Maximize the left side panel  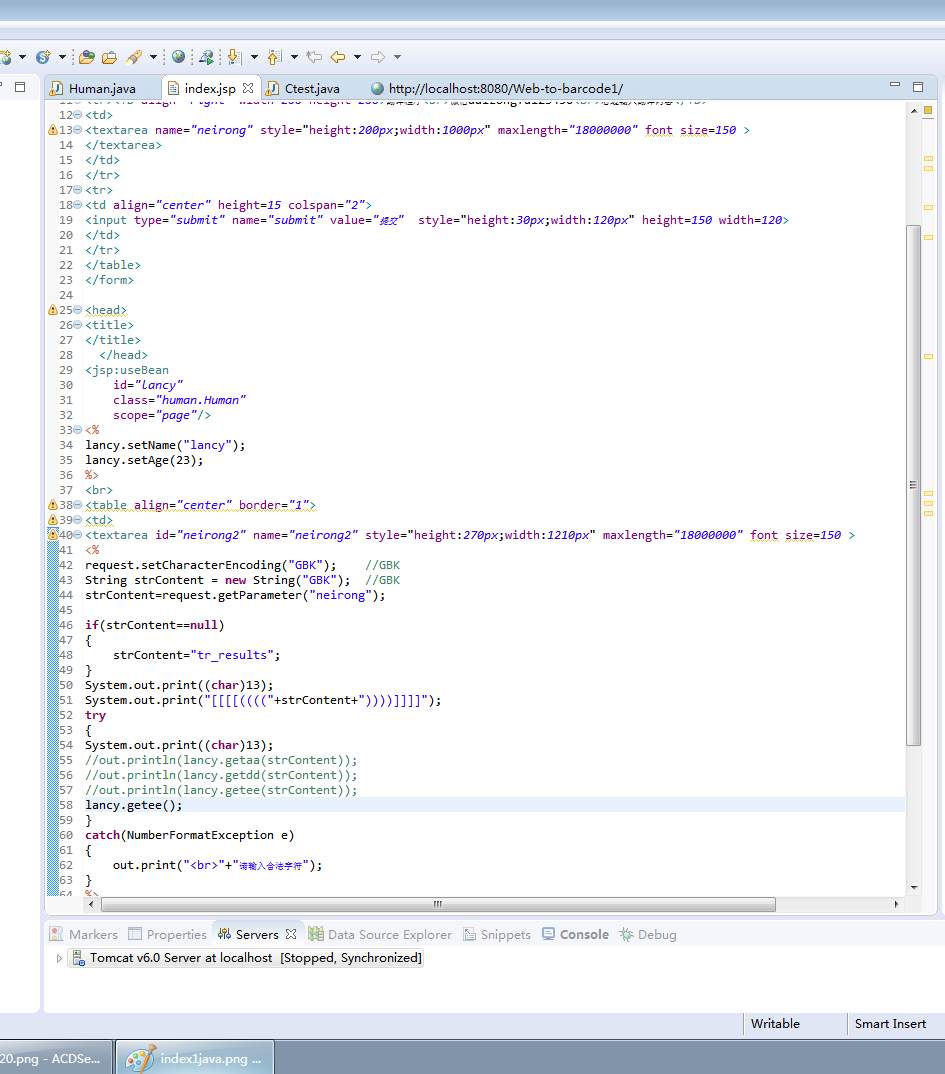tap(20, 87)
